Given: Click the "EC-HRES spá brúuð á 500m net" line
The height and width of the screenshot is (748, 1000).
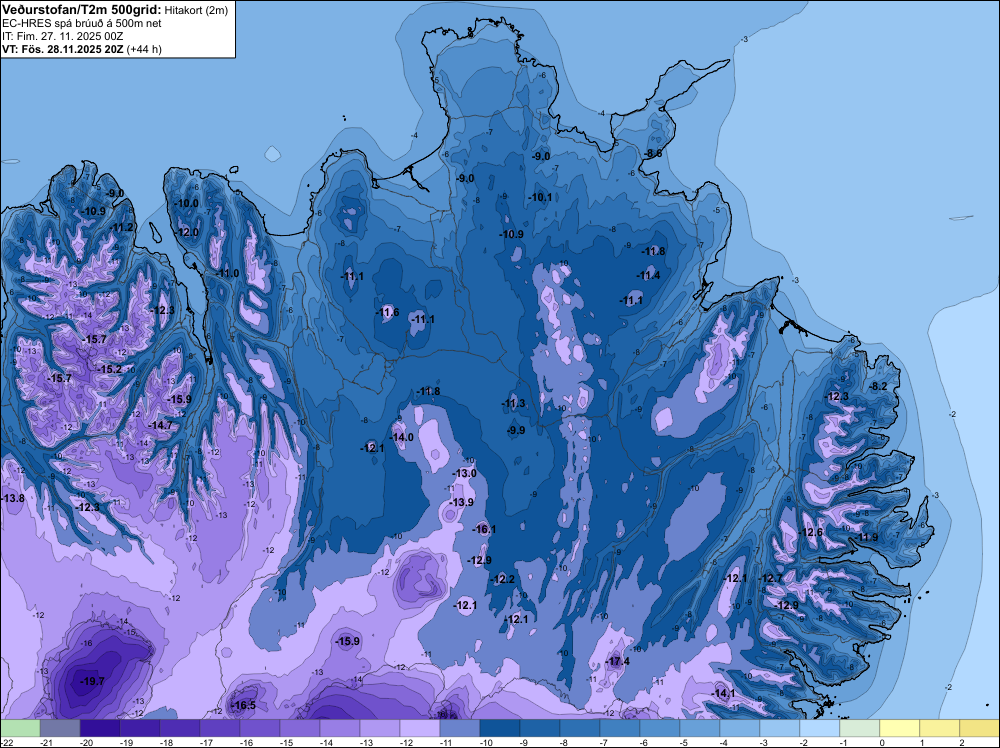Looking at the screenshot, I should pyautogui.click(x=82, y=24).
